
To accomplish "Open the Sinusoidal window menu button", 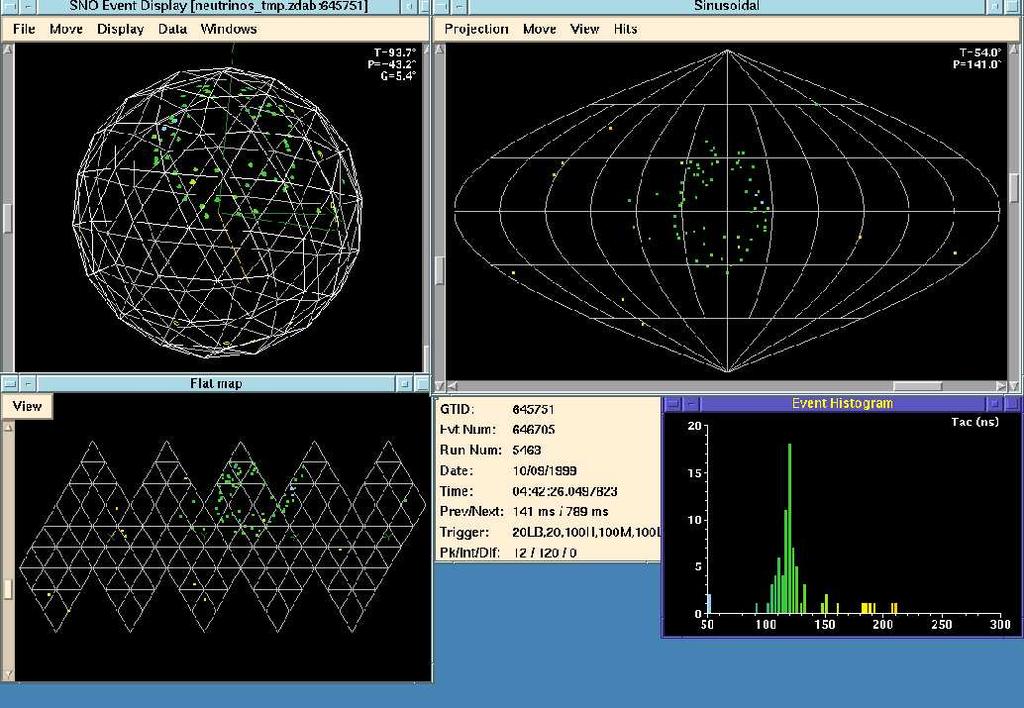I will pyautogui.click(x=441, y=7).
